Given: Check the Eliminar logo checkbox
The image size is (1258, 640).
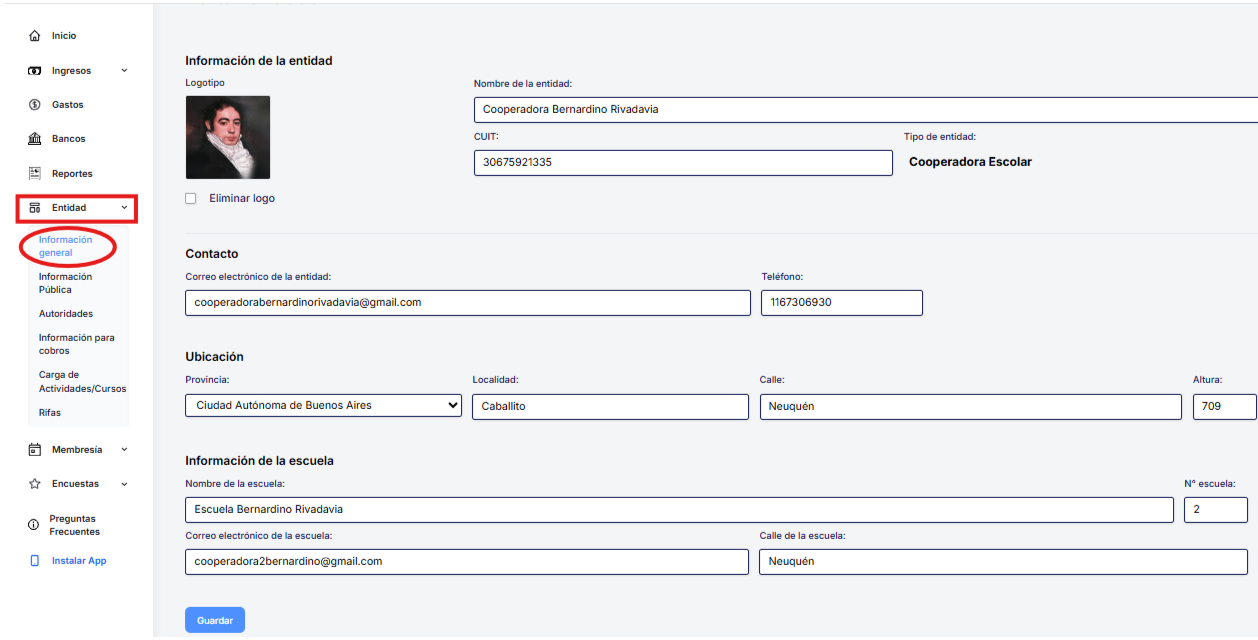Looking at the screenshot, I should (191, 199).
